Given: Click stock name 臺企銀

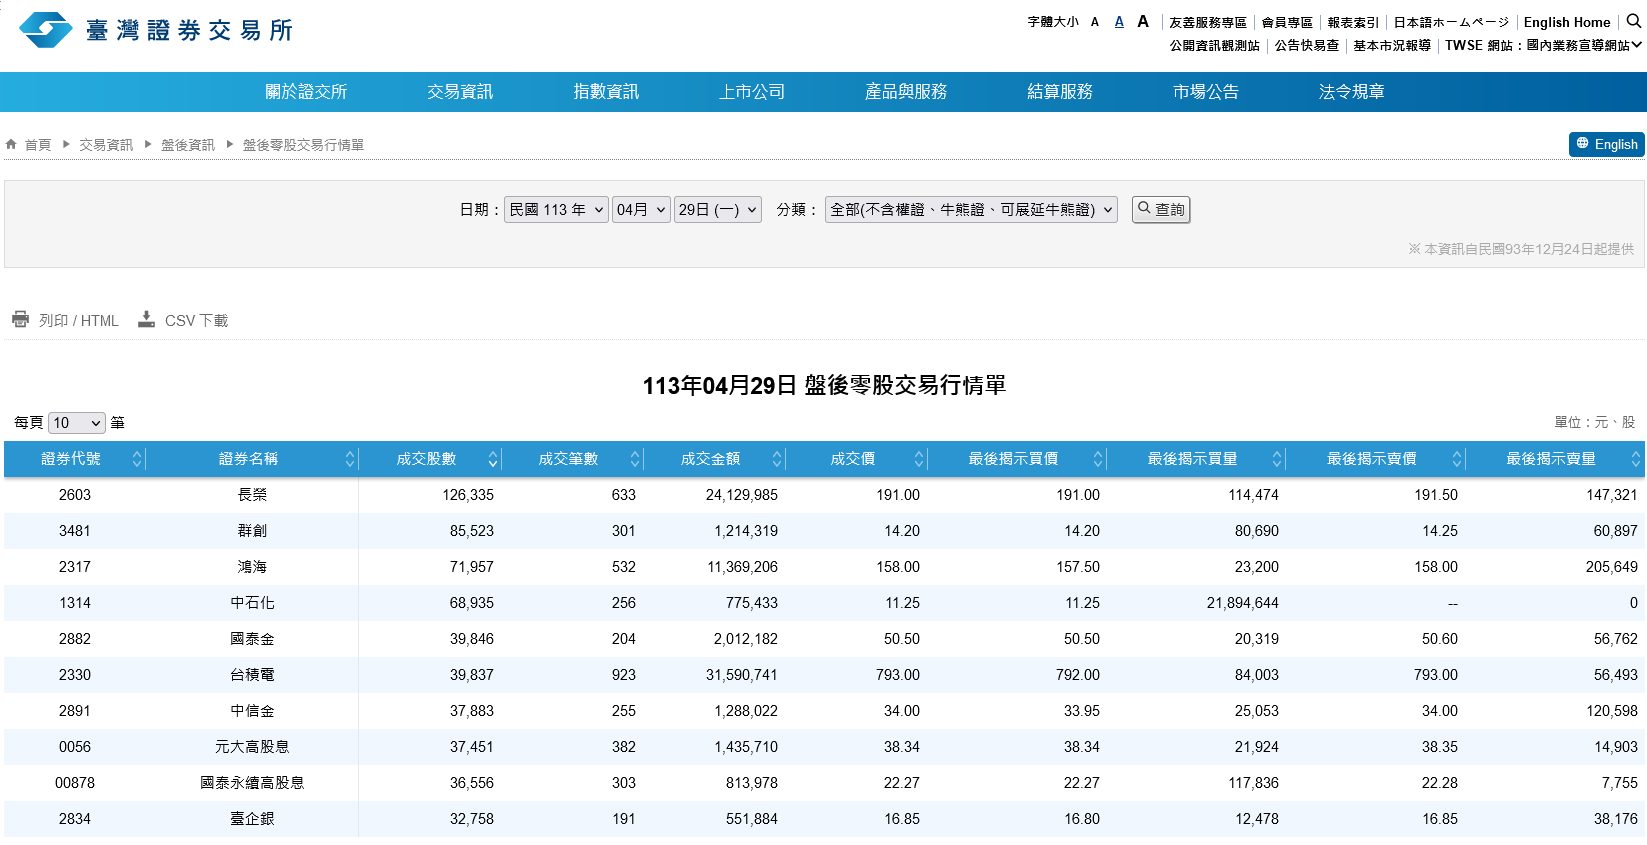Looking at the screenshot, I should pyautogui.click(x=252, y=819).
